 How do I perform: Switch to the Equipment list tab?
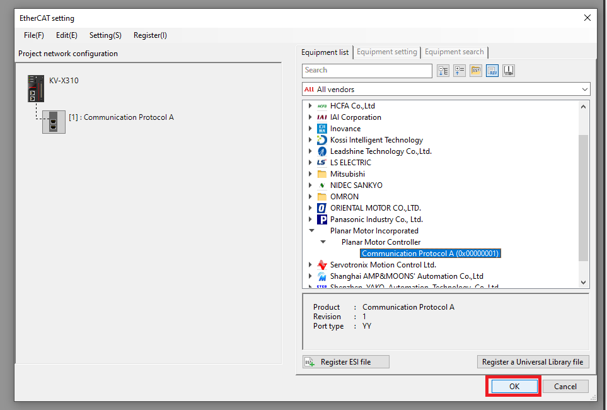point(325,52)
